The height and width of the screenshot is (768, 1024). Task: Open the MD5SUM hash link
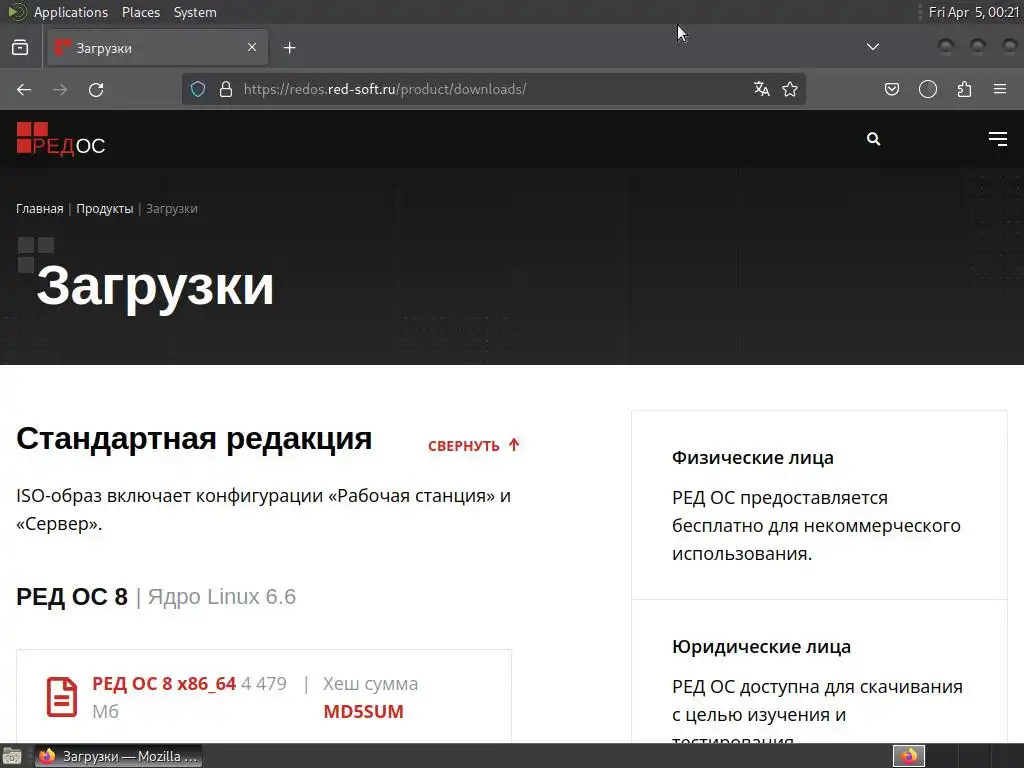tap(364, 711)
